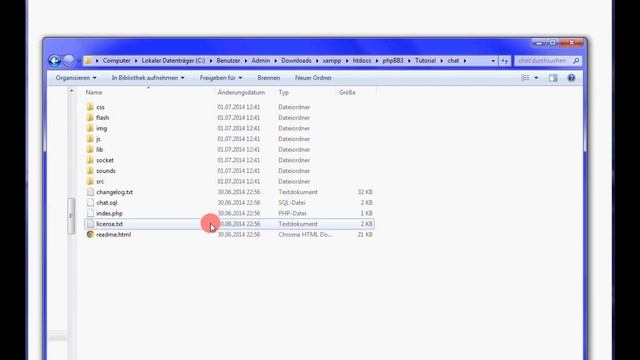
Task: Change view using the view icon
Action: 525,78
